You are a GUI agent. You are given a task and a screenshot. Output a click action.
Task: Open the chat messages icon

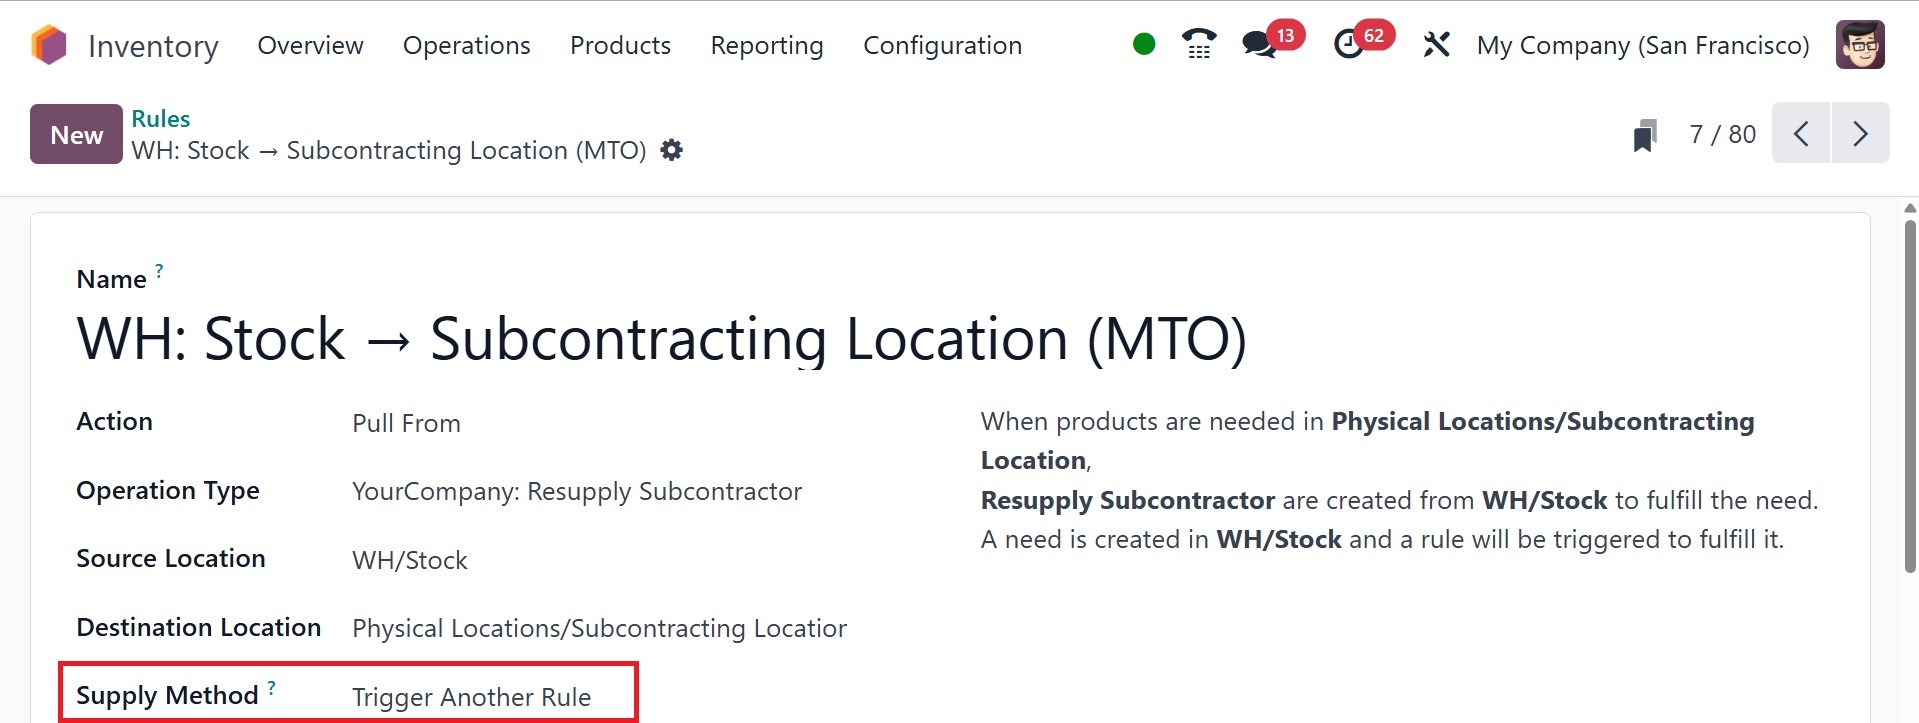[x=1259, y=45]
